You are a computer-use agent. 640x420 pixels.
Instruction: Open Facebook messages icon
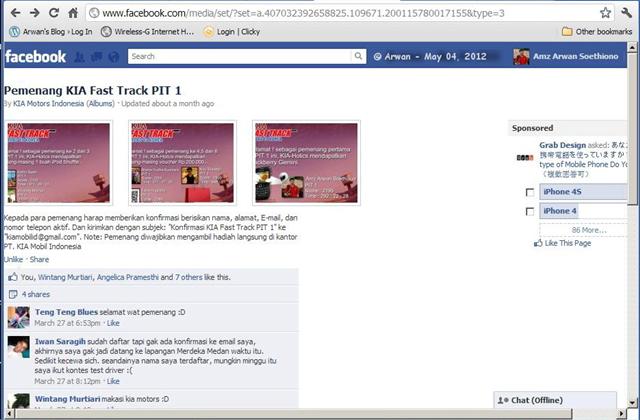point(97,57)
